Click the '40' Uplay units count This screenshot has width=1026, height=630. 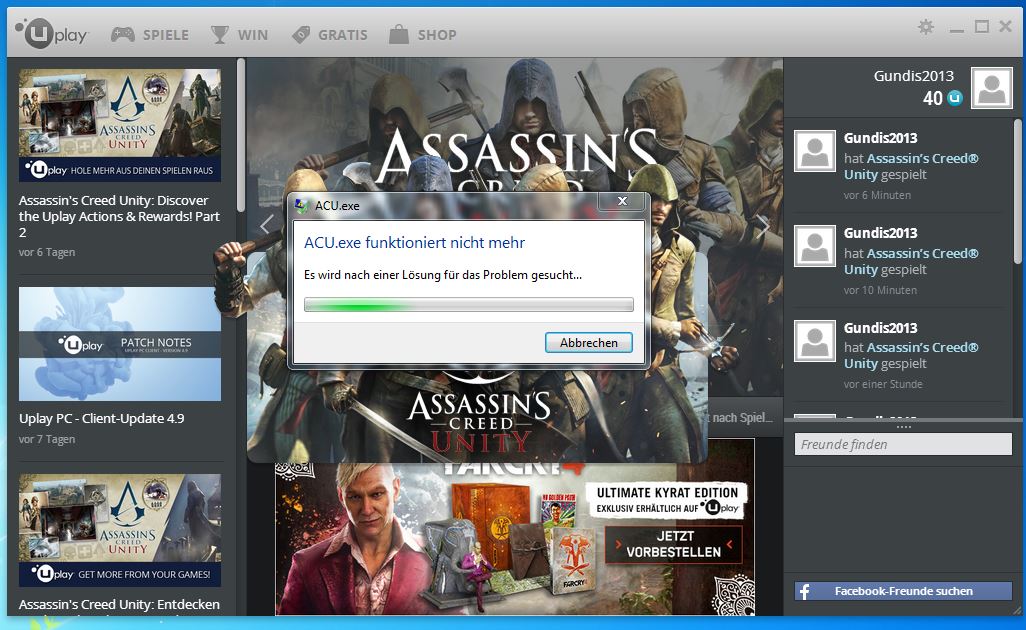pos(932,98)
